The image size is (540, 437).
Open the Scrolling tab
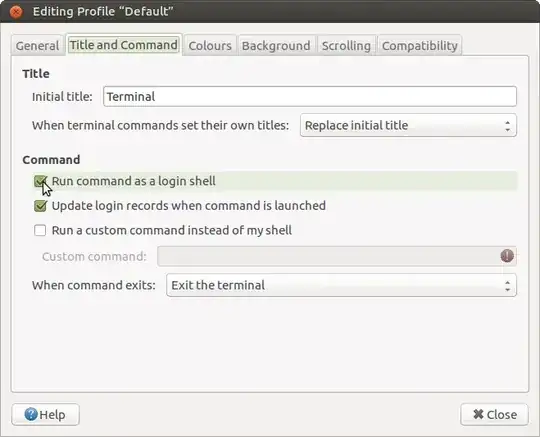tap(346, 45)
